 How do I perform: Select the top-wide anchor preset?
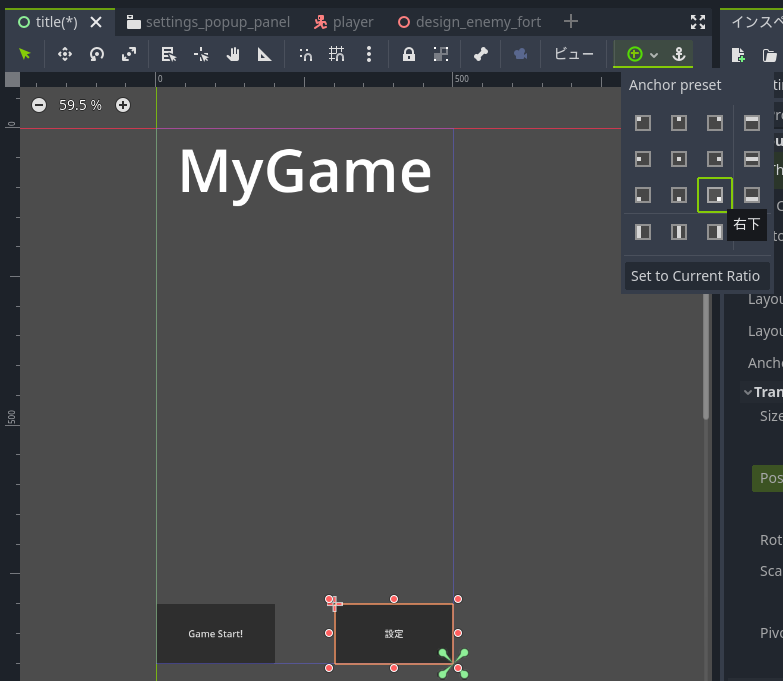(x=752, y=123)
